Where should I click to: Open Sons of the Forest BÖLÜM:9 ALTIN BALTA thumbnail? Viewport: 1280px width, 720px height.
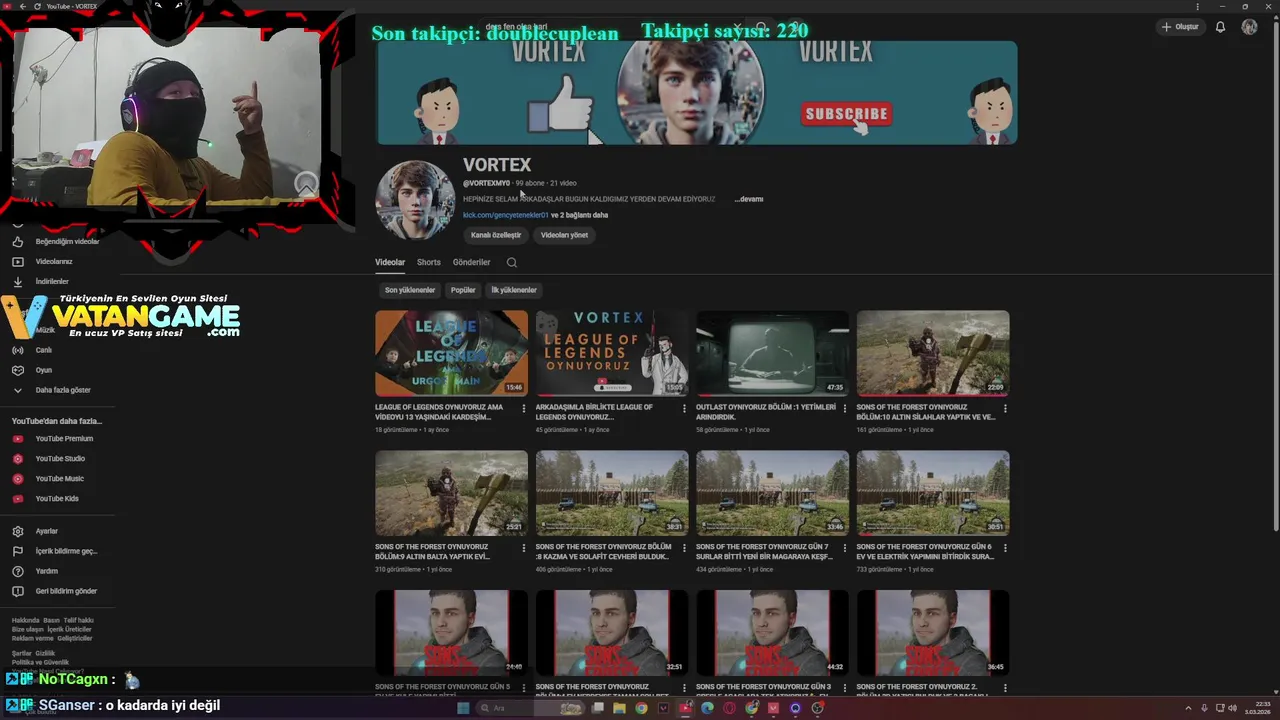(x=451, y=493)
